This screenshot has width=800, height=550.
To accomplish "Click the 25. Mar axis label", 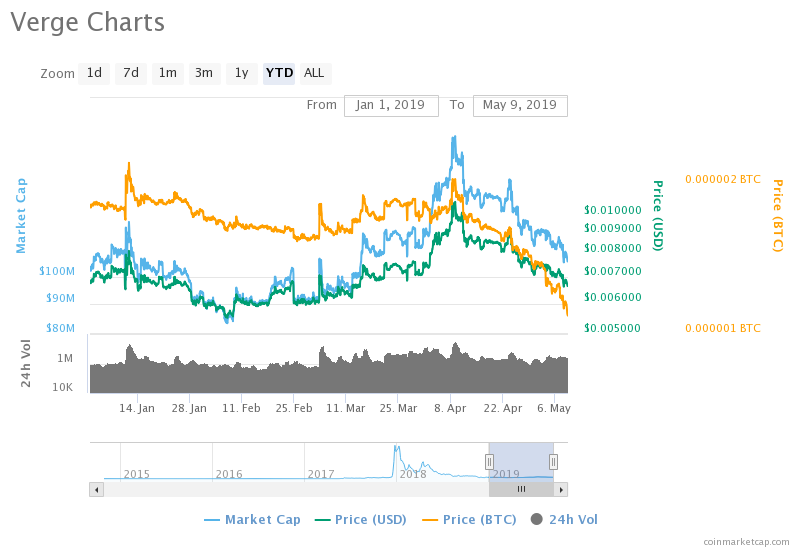I will click(398, 408).
